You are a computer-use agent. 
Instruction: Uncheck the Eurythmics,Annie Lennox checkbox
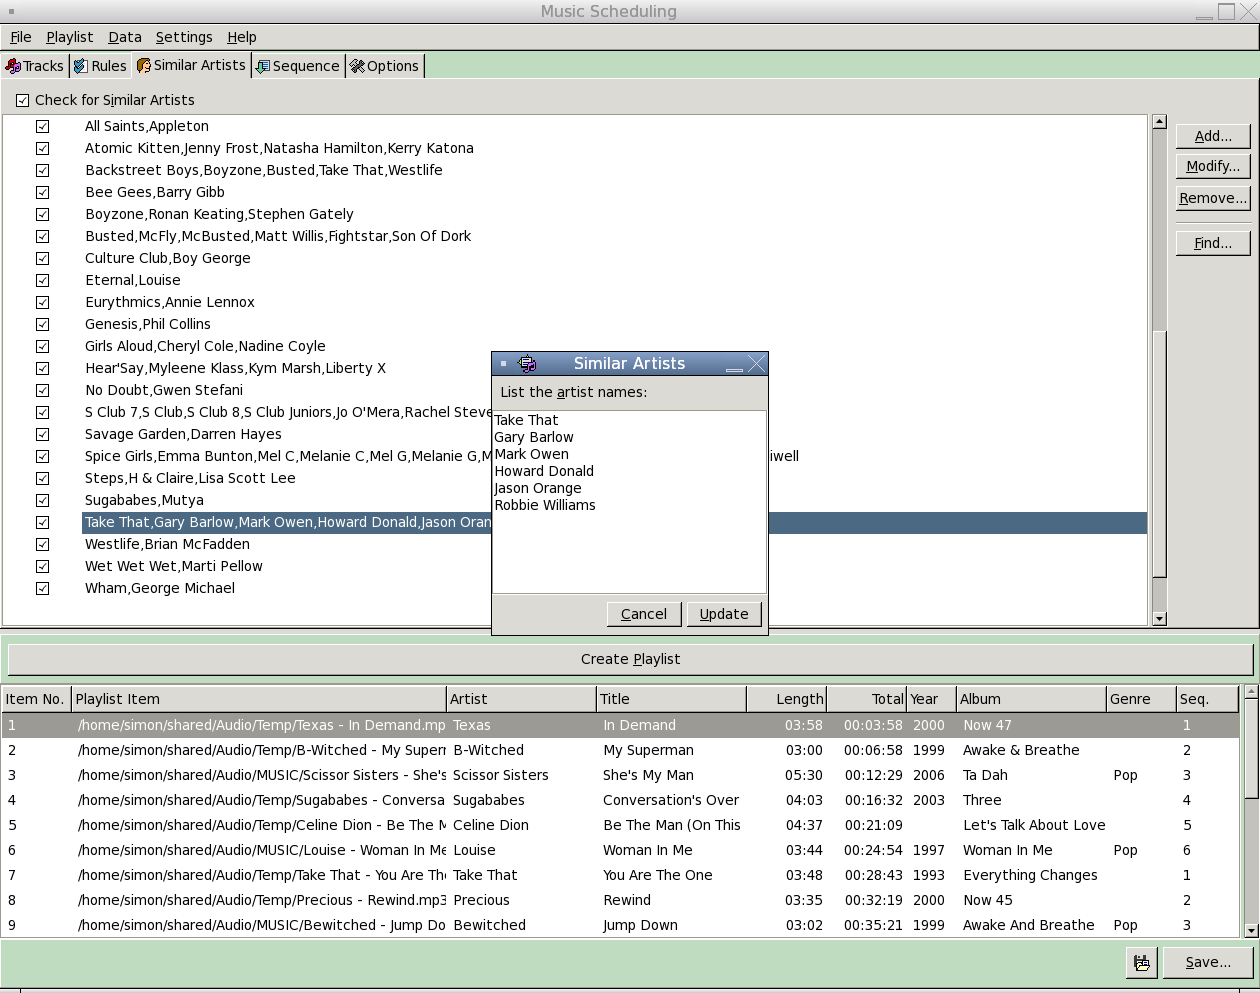coord(43,302)
